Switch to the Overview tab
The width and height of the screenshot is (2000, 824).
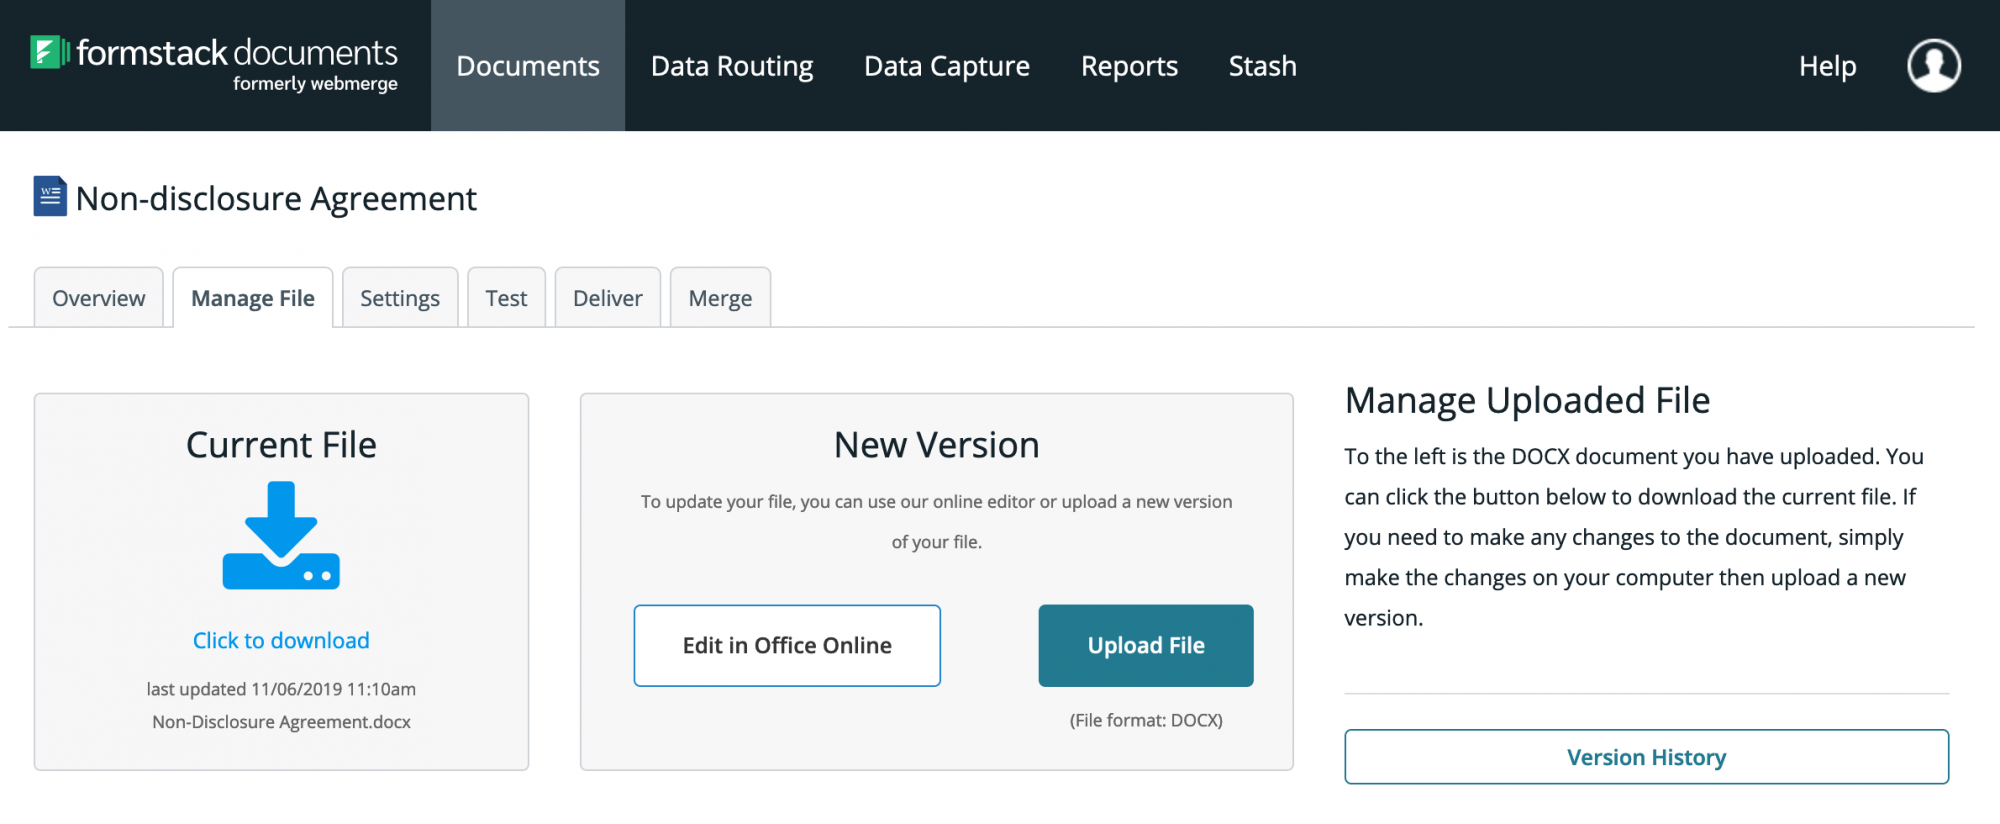coord(99,298)
